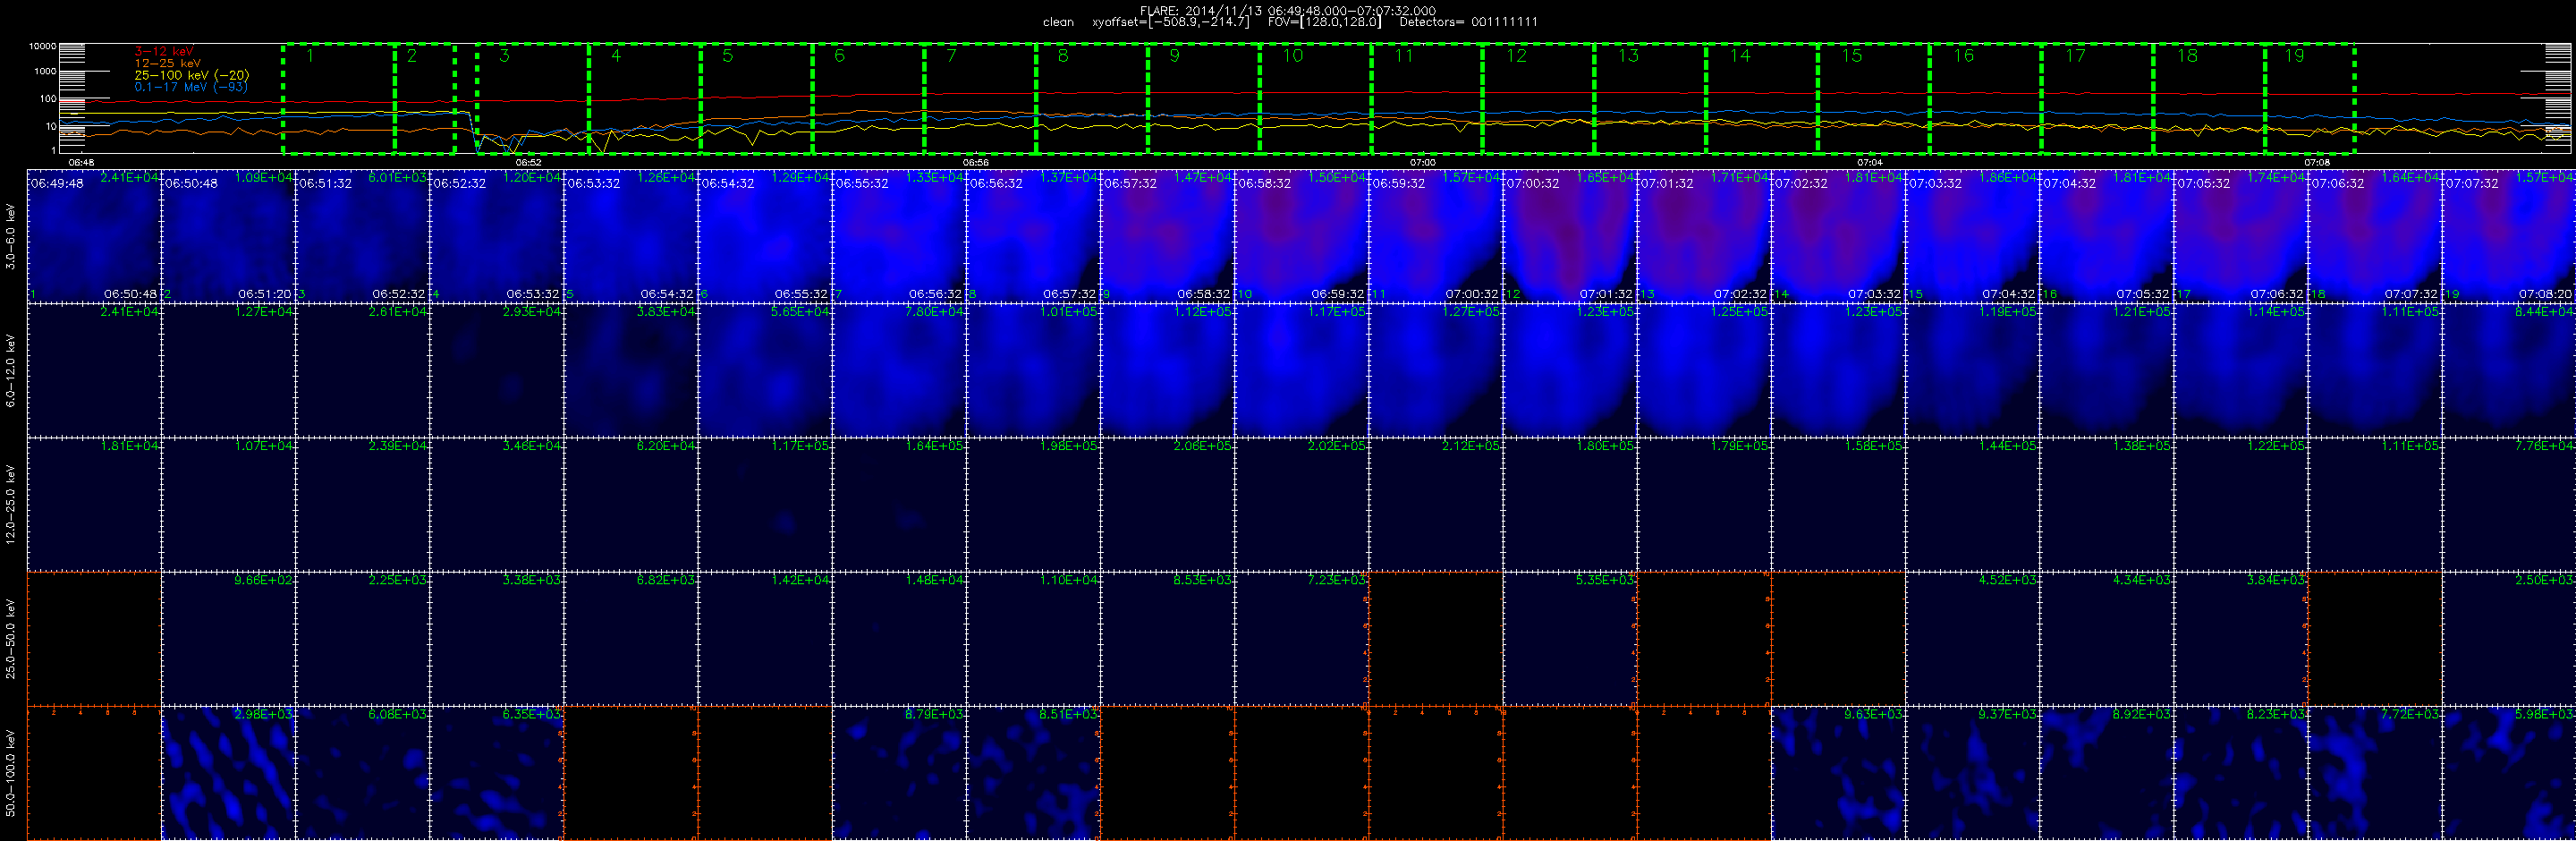Click the 06:52 time axis label

tap(528, 162)
